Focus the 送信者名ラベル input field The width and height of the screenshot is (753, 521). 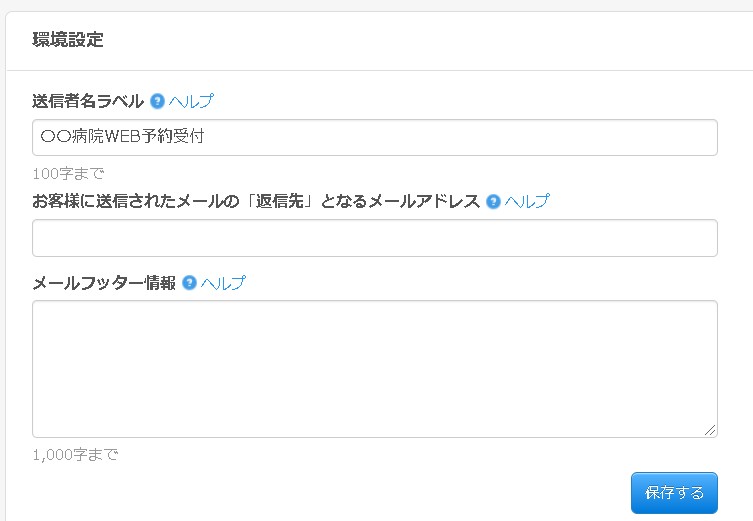(450, 138)
